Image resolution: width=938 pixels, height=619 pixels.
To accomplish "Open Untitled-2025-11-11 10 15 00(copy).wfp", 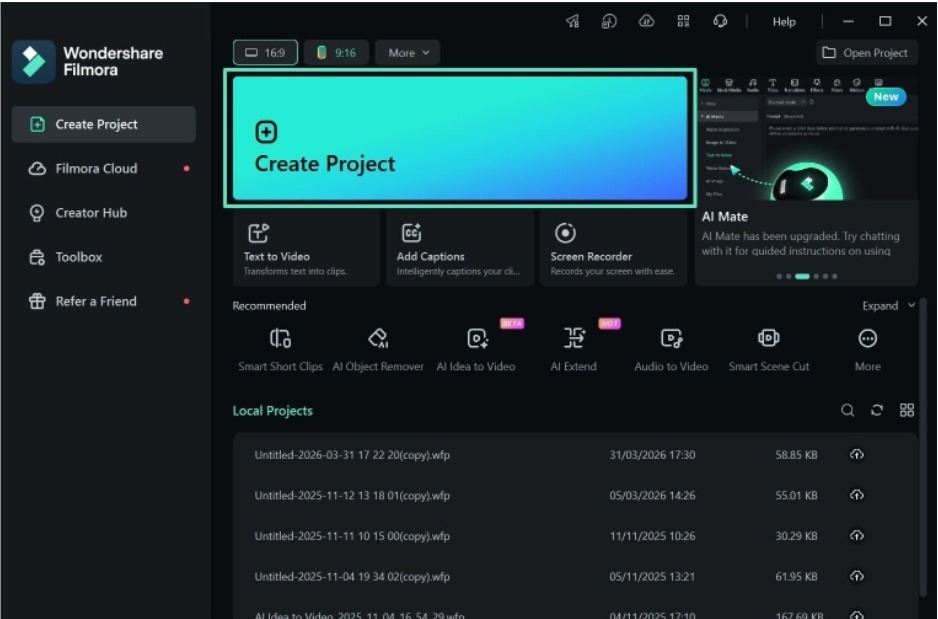I will 352,536.
